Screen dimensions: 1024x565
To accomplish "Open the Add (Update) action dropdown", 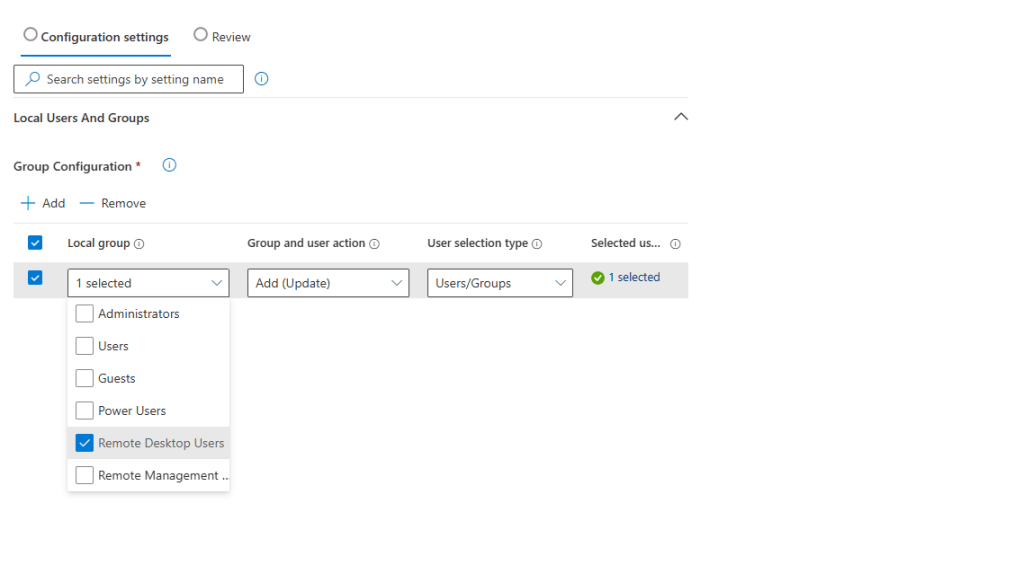I will point(328,283).
